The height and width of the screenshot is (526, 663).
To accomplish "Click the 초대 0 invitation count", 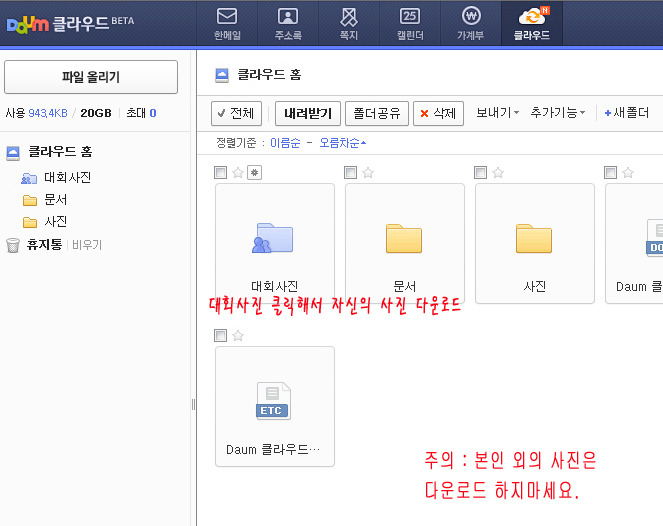I will pos(142,113).
